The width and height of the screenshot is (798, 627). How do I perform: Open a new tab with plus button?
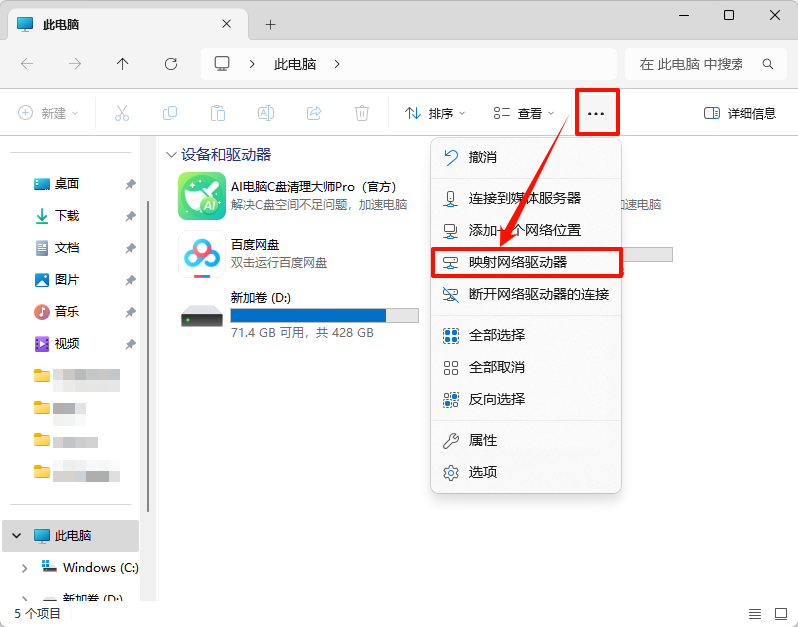tap(271, 24)
